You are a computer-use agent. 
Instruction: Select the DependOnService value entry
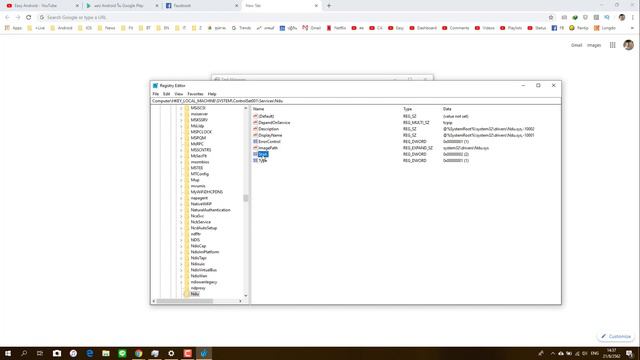(274, 122)
